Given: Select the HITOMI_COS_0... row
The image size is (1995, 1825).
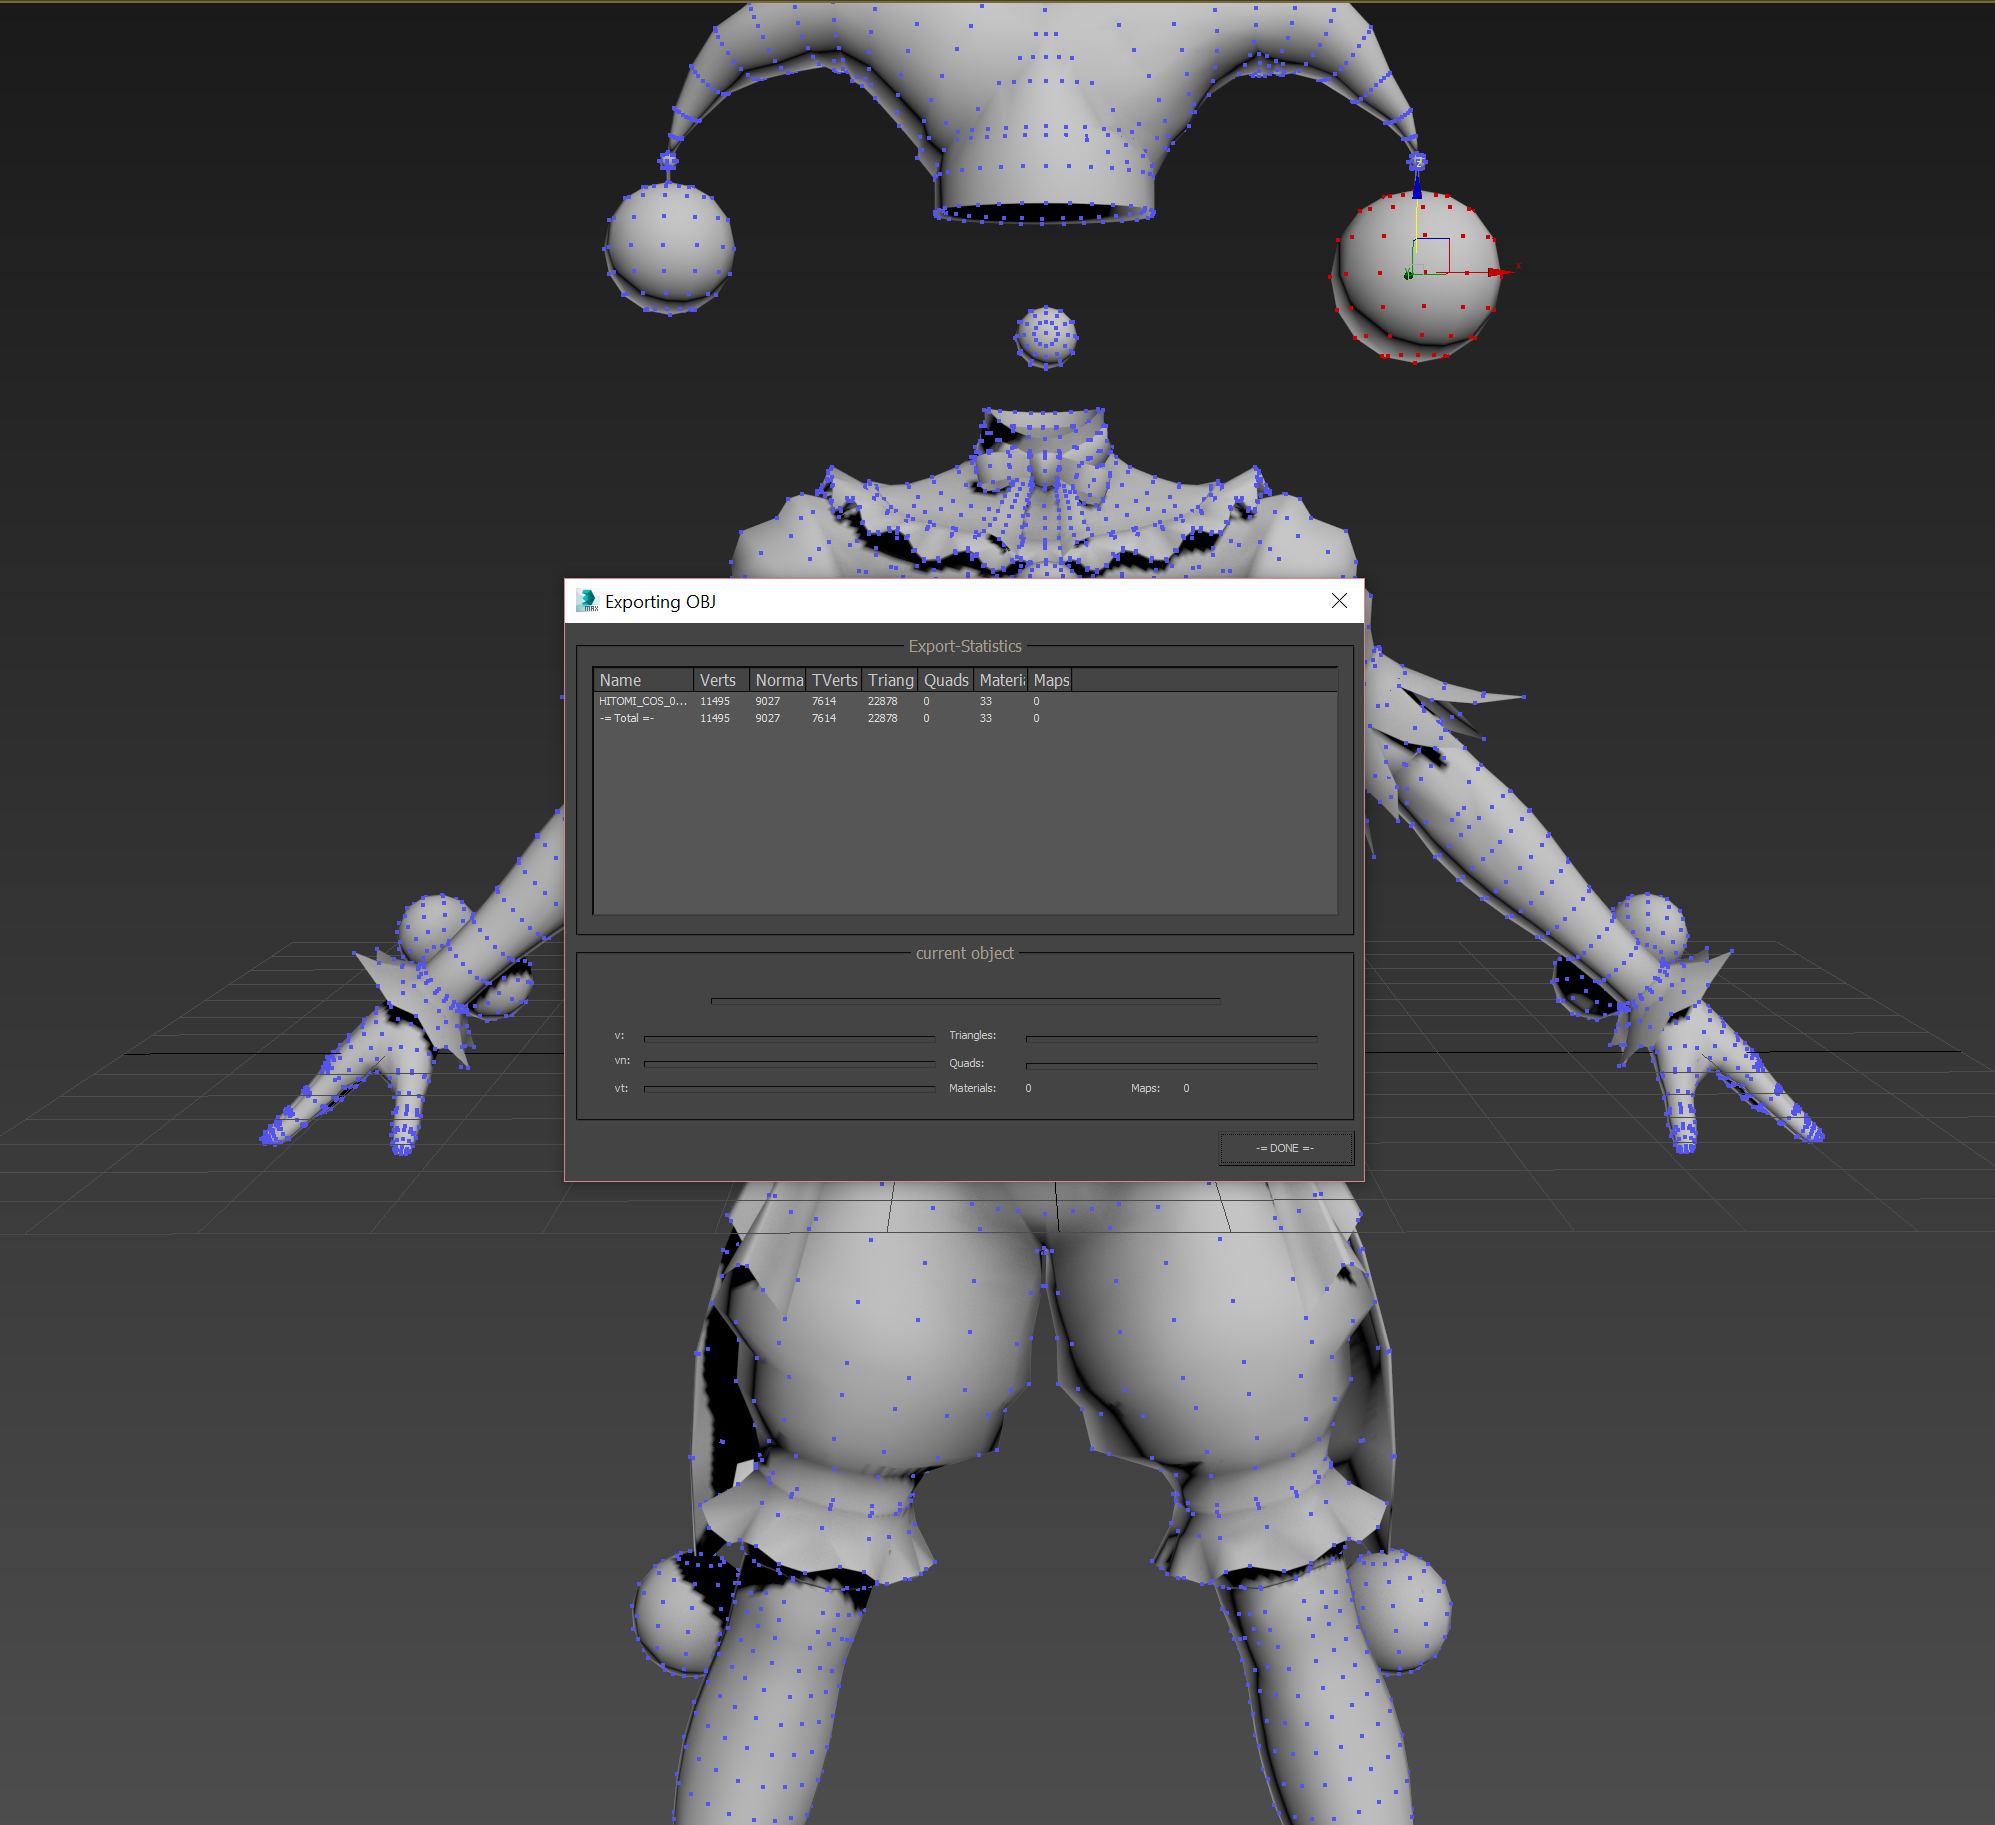Looking at the screenshot, I should pyautogui.click(x=642, y=701).
